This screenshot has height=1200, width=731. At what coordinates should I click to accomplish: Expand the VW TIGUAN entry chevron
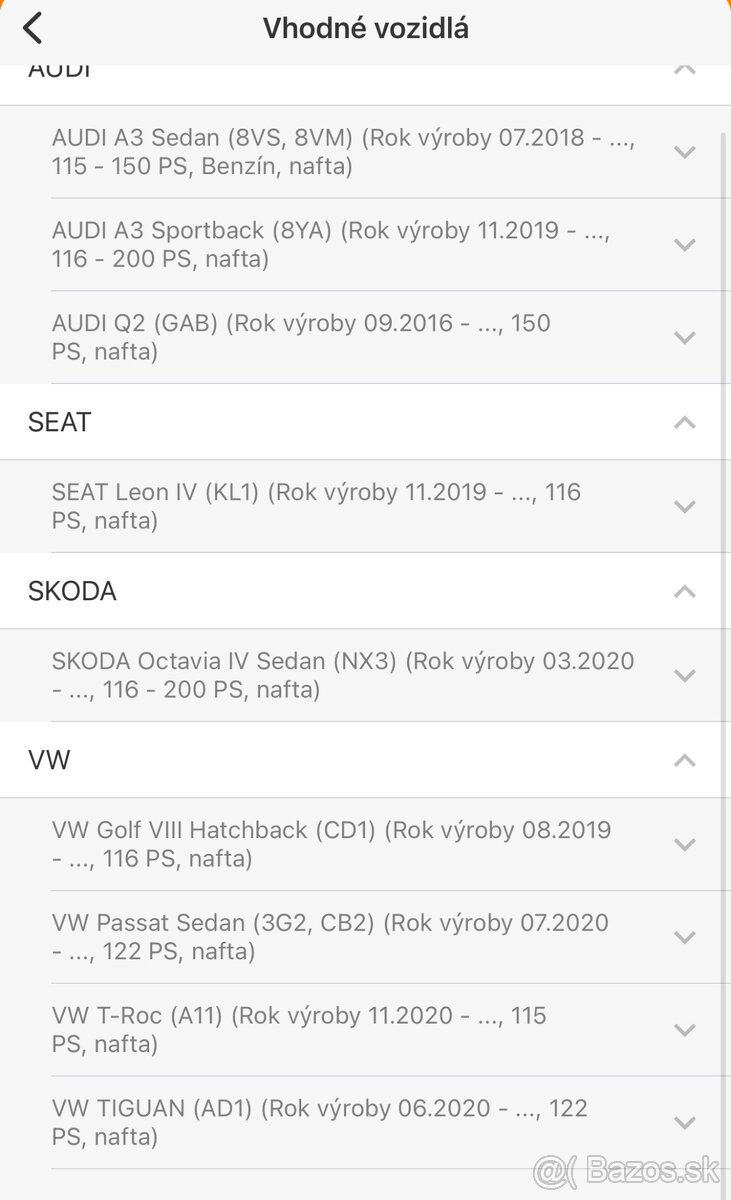(x=685, y=1123)
